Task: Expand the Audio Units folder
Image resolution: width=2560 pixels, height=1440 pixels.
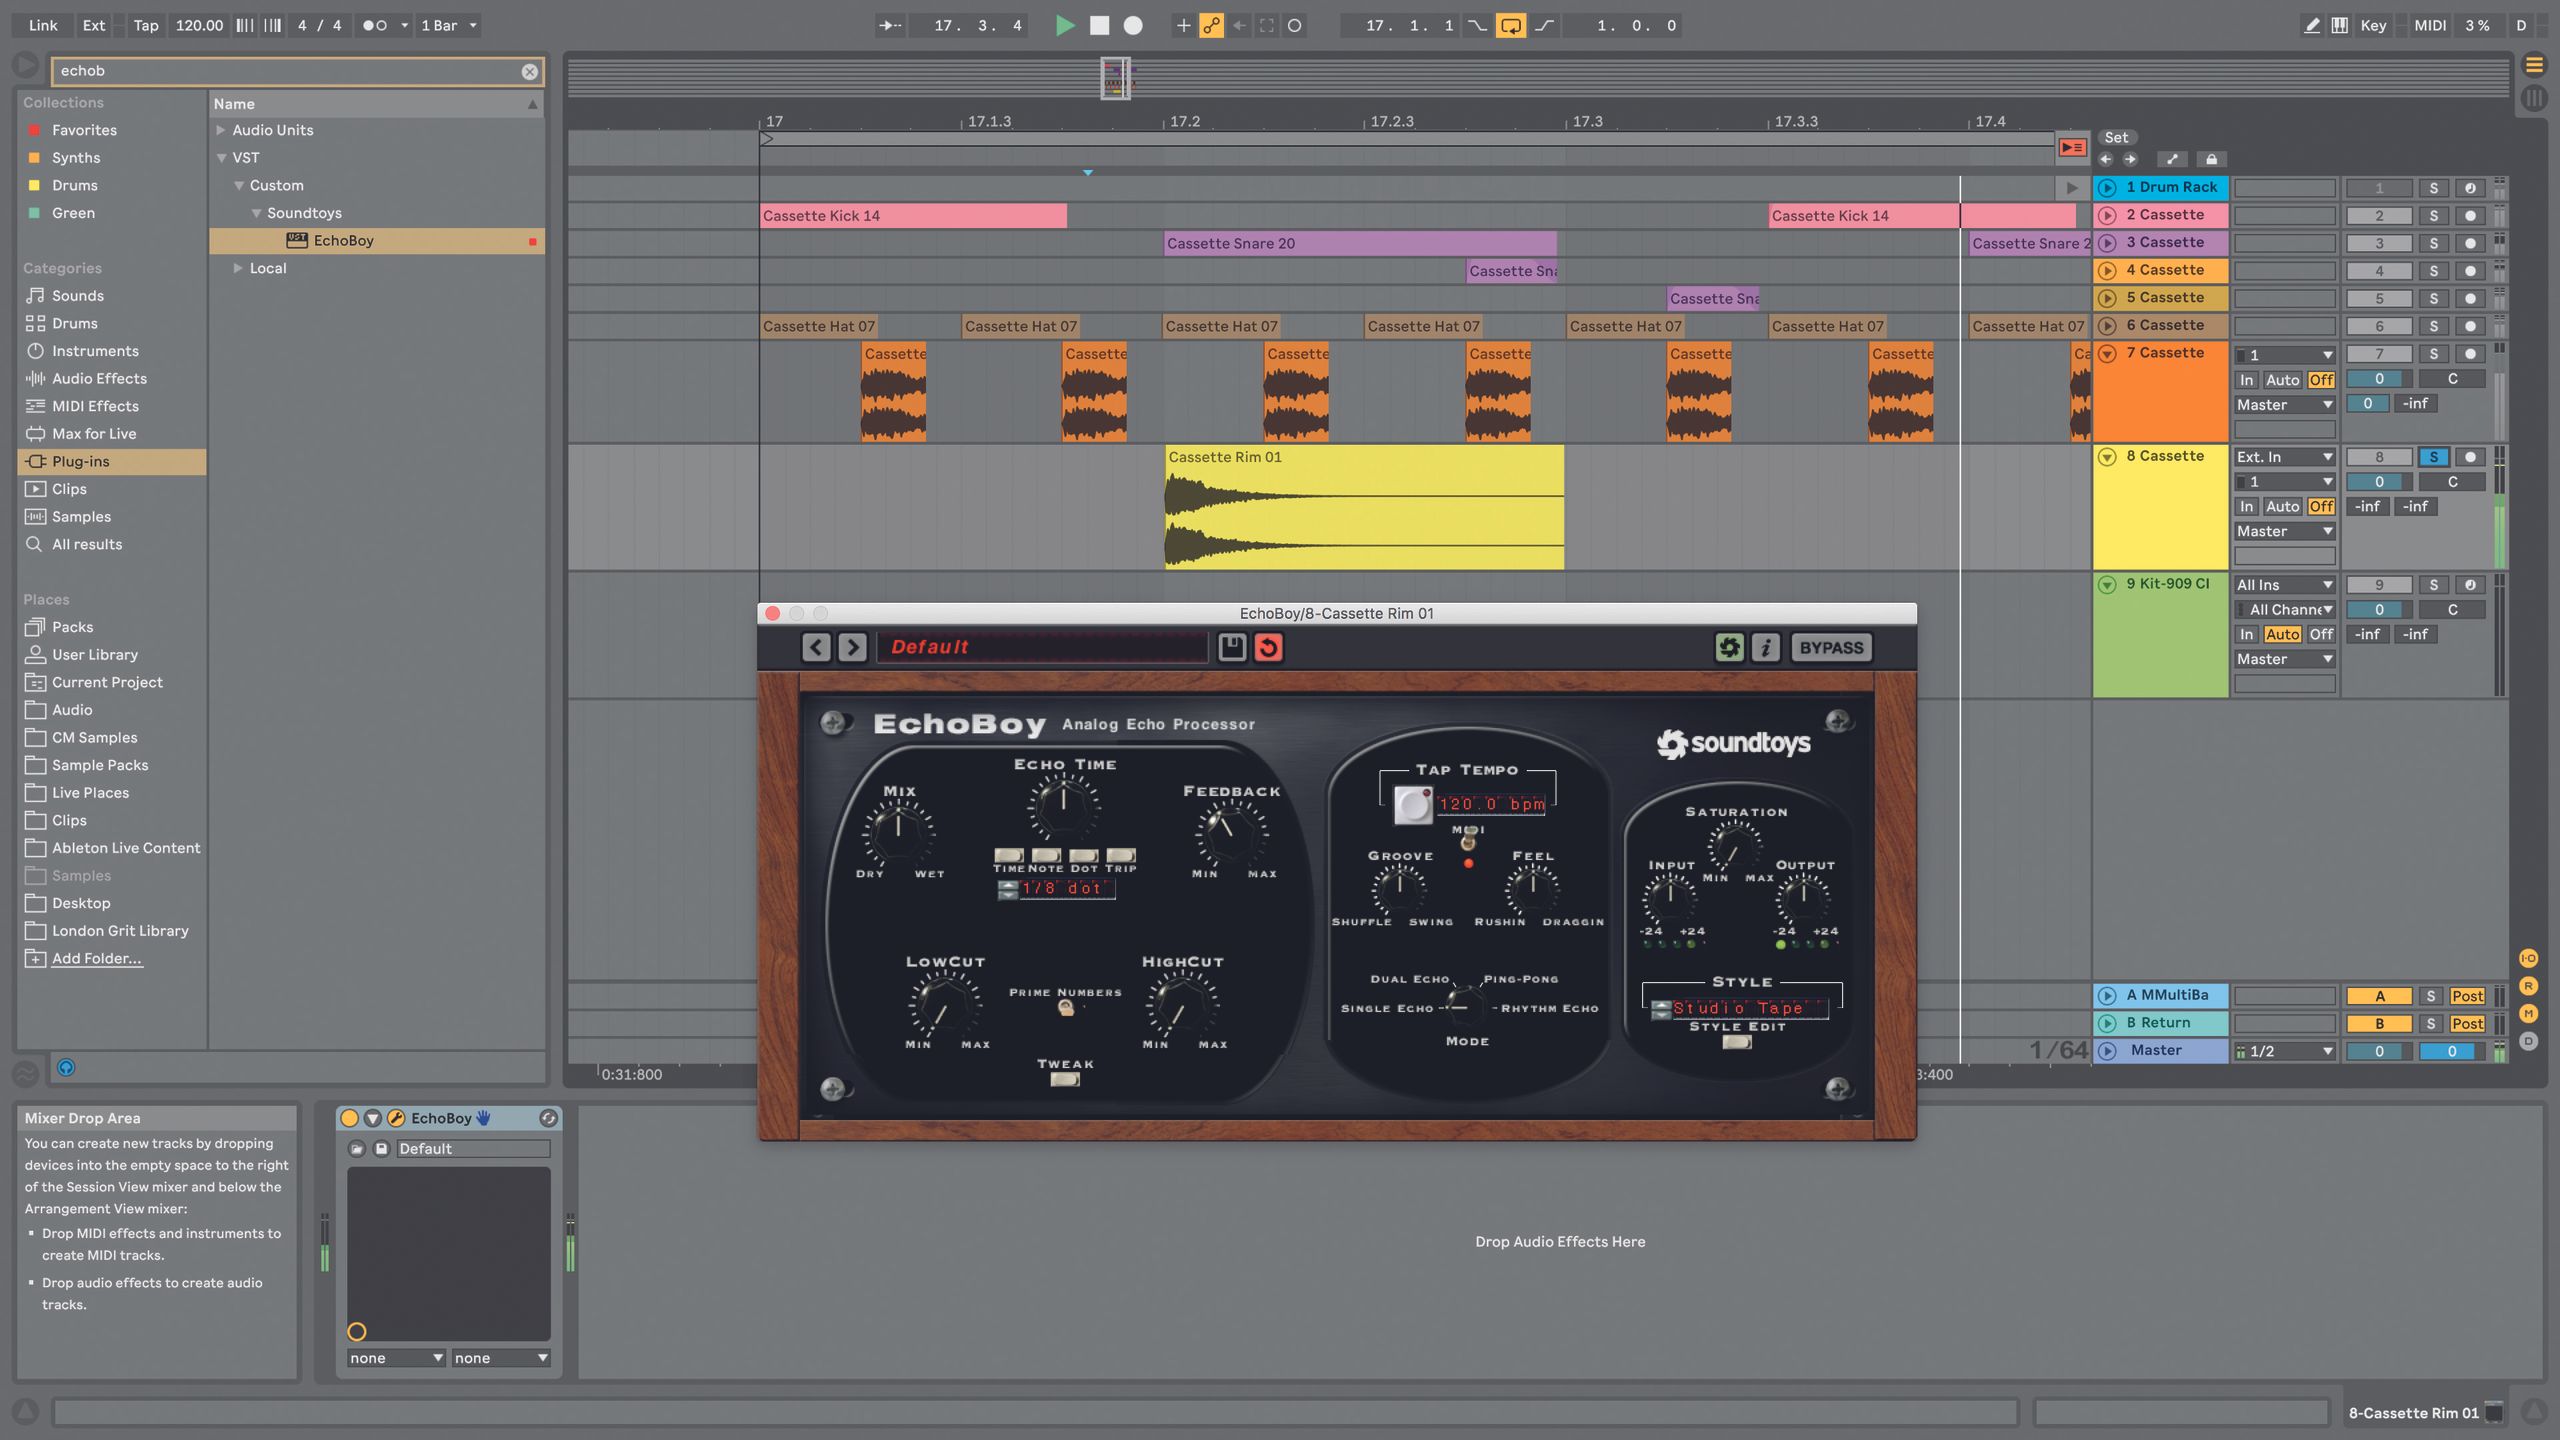Action: [221, 130]
